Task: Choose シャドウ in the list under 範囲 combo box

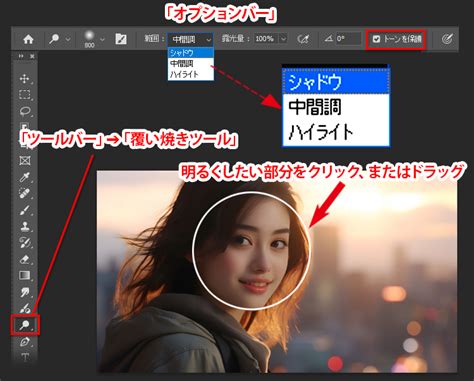Action: tap(191, 53)
